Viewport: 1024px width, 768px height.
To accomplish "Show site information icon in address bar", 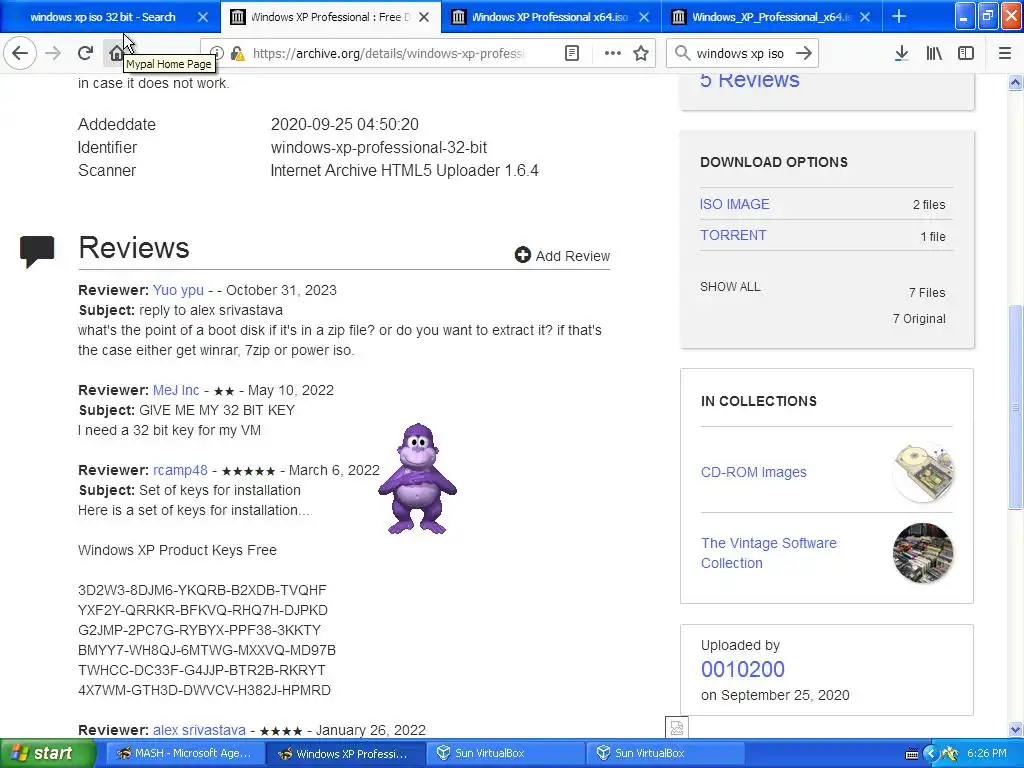I will point(217,54).
